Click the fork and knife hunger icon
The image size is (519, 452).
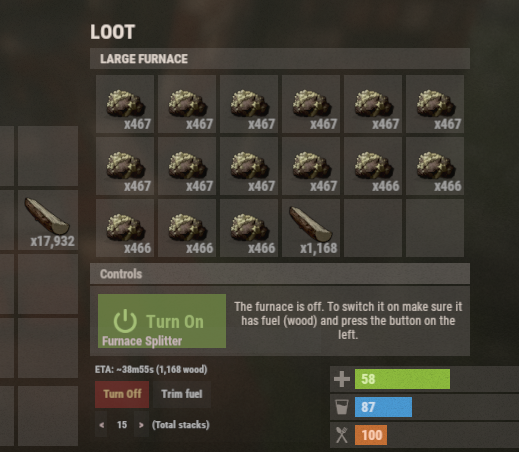pos(342,435)
